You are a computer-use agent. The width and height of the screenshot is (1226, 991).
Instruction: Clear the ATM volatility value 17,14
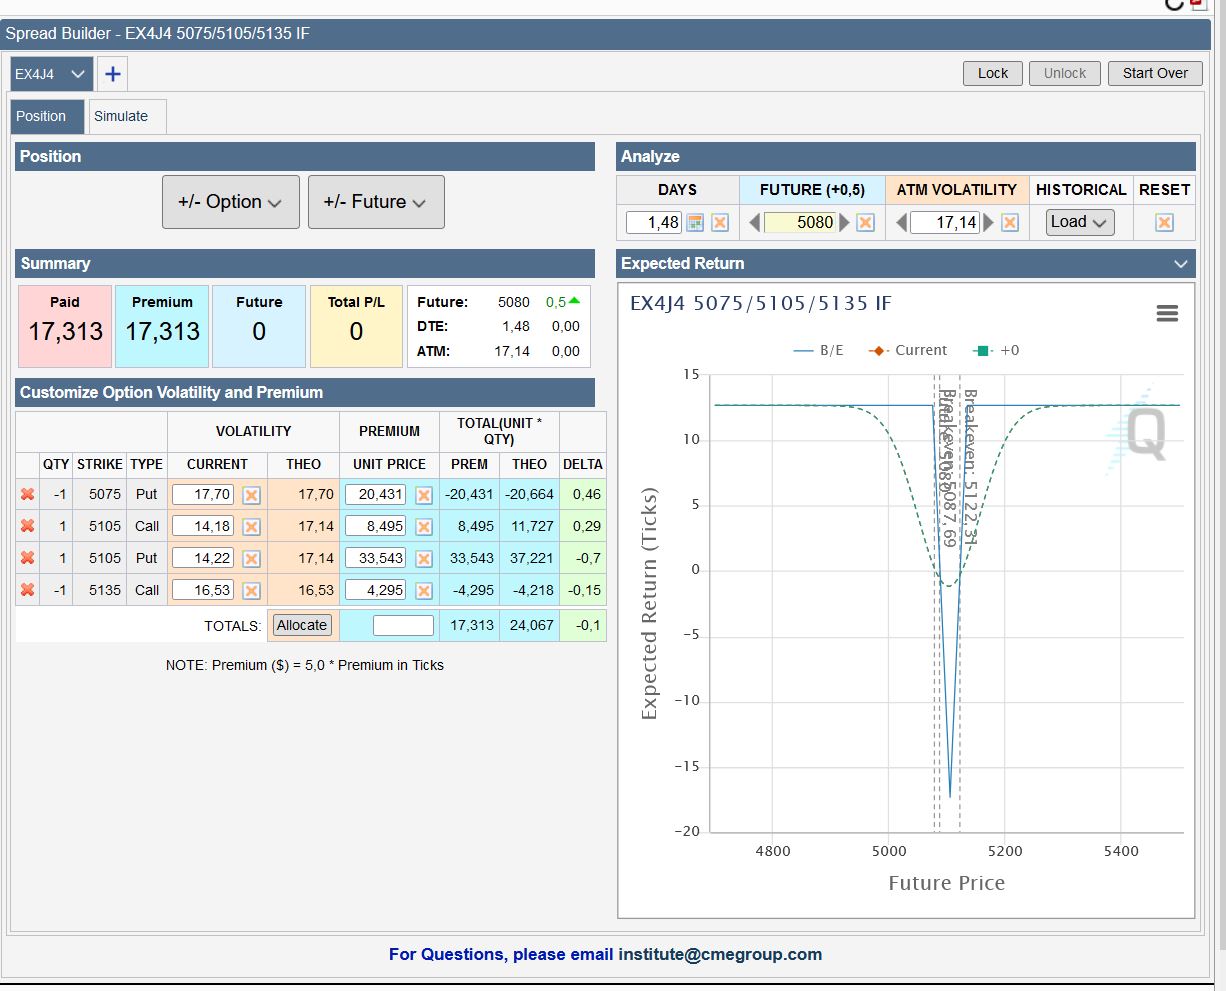pos(1010,222)
